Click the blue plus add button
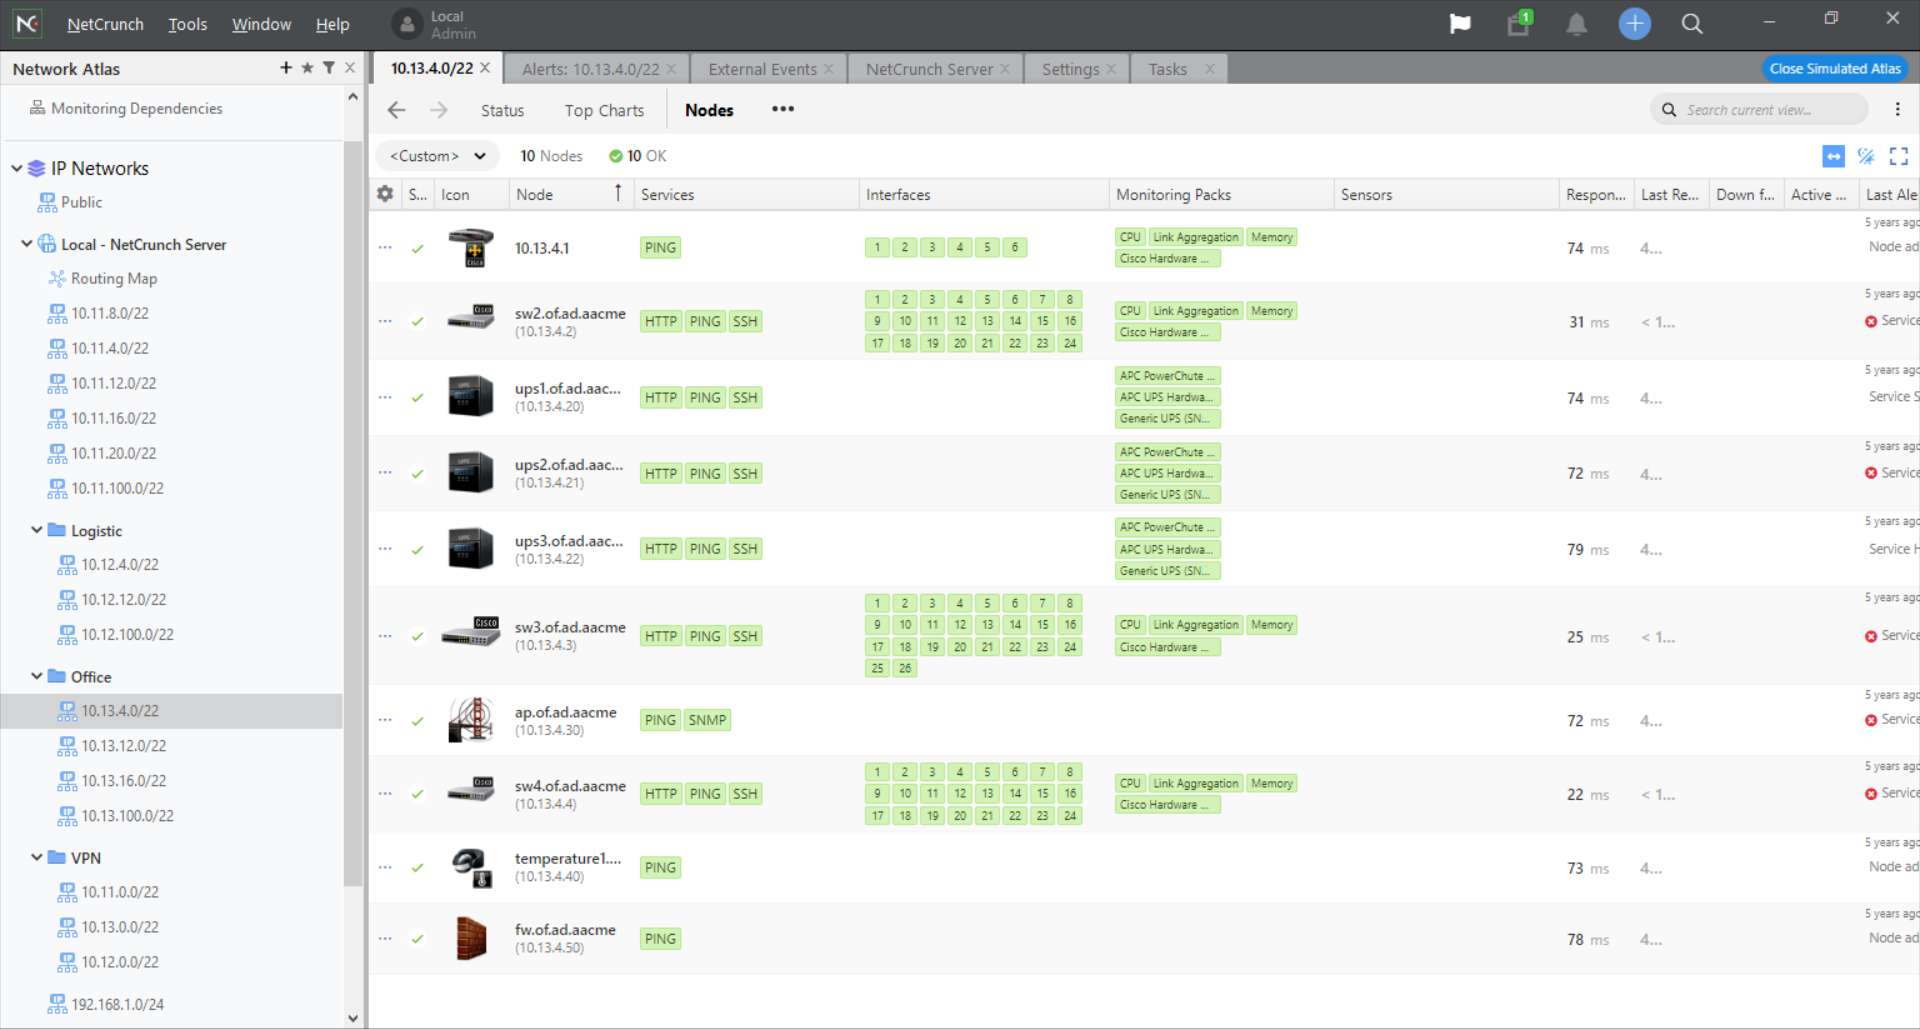This screenshot has height=1029, width=1920. point(1634,23)
